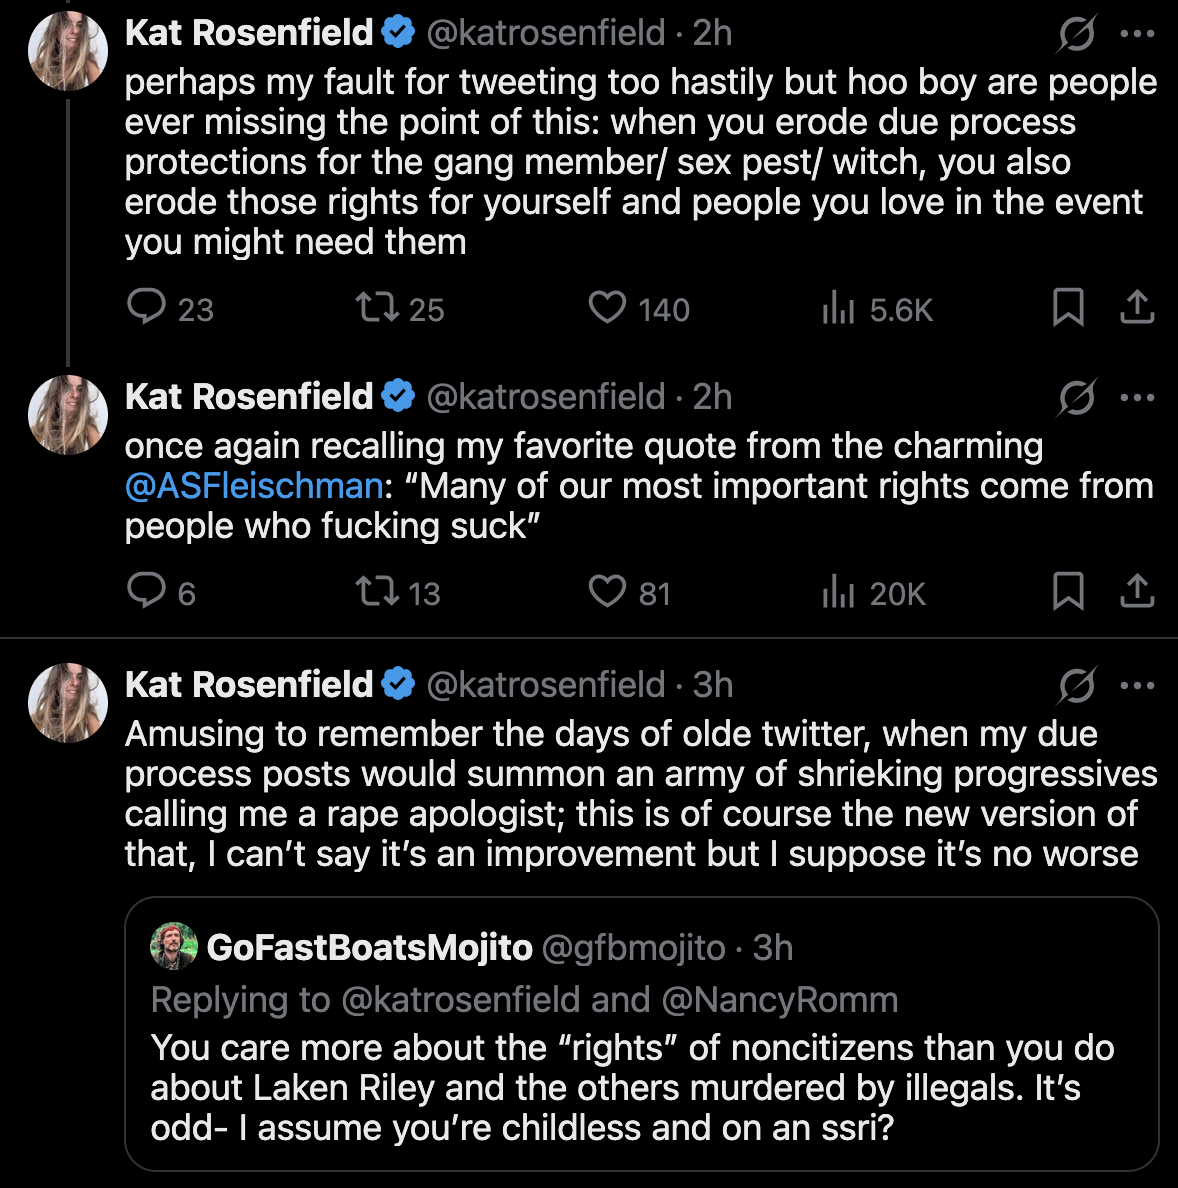
Task: Bookmark the due process protections tweet
Action: coord(1068,307)
